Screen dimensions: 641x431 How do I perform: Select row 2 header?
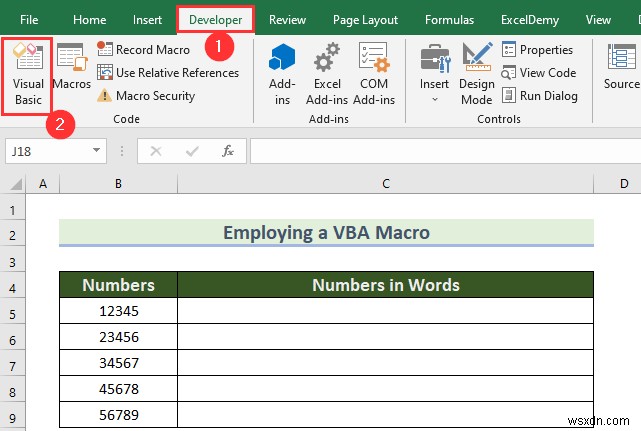[x=12, y=235]
